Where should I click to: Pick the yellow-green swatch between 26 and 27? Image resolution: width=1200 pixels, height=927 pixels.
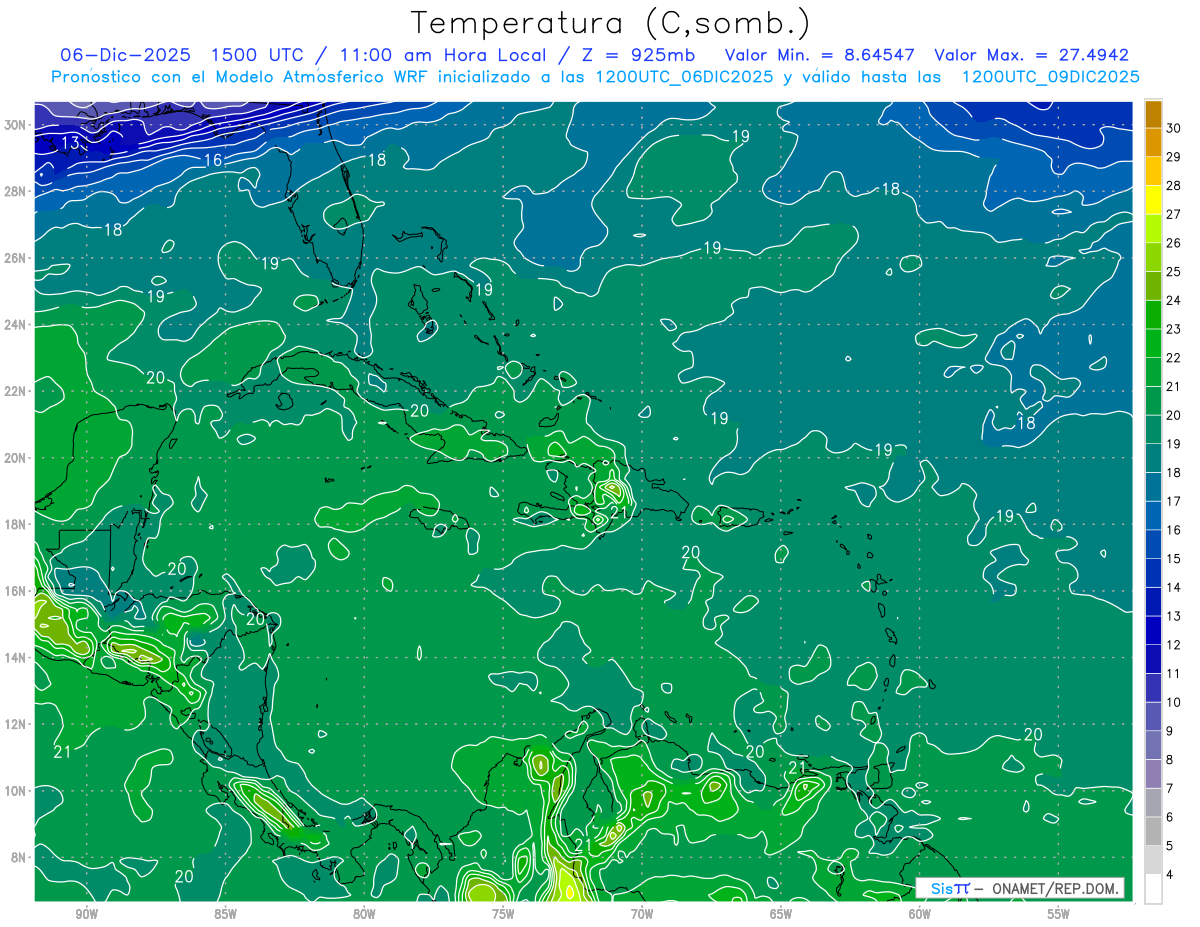(1153, 229)
